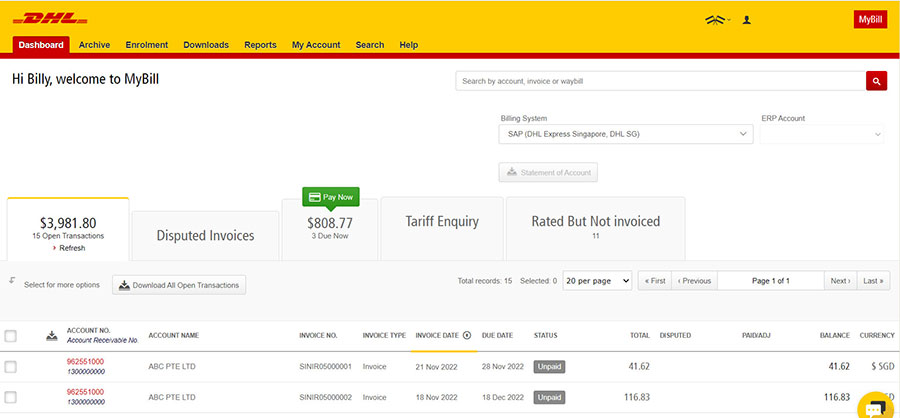Select the $808.77 Due Now tab
The width and height of the screenshot is (900, 418).
pyautogui.click(x=330, y=230)
